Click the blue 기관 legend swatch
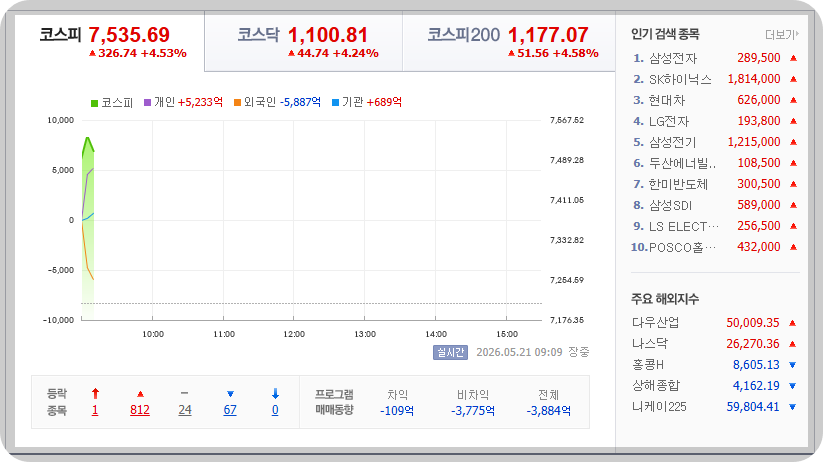This screenshot has width=823, height=462. 335,102
